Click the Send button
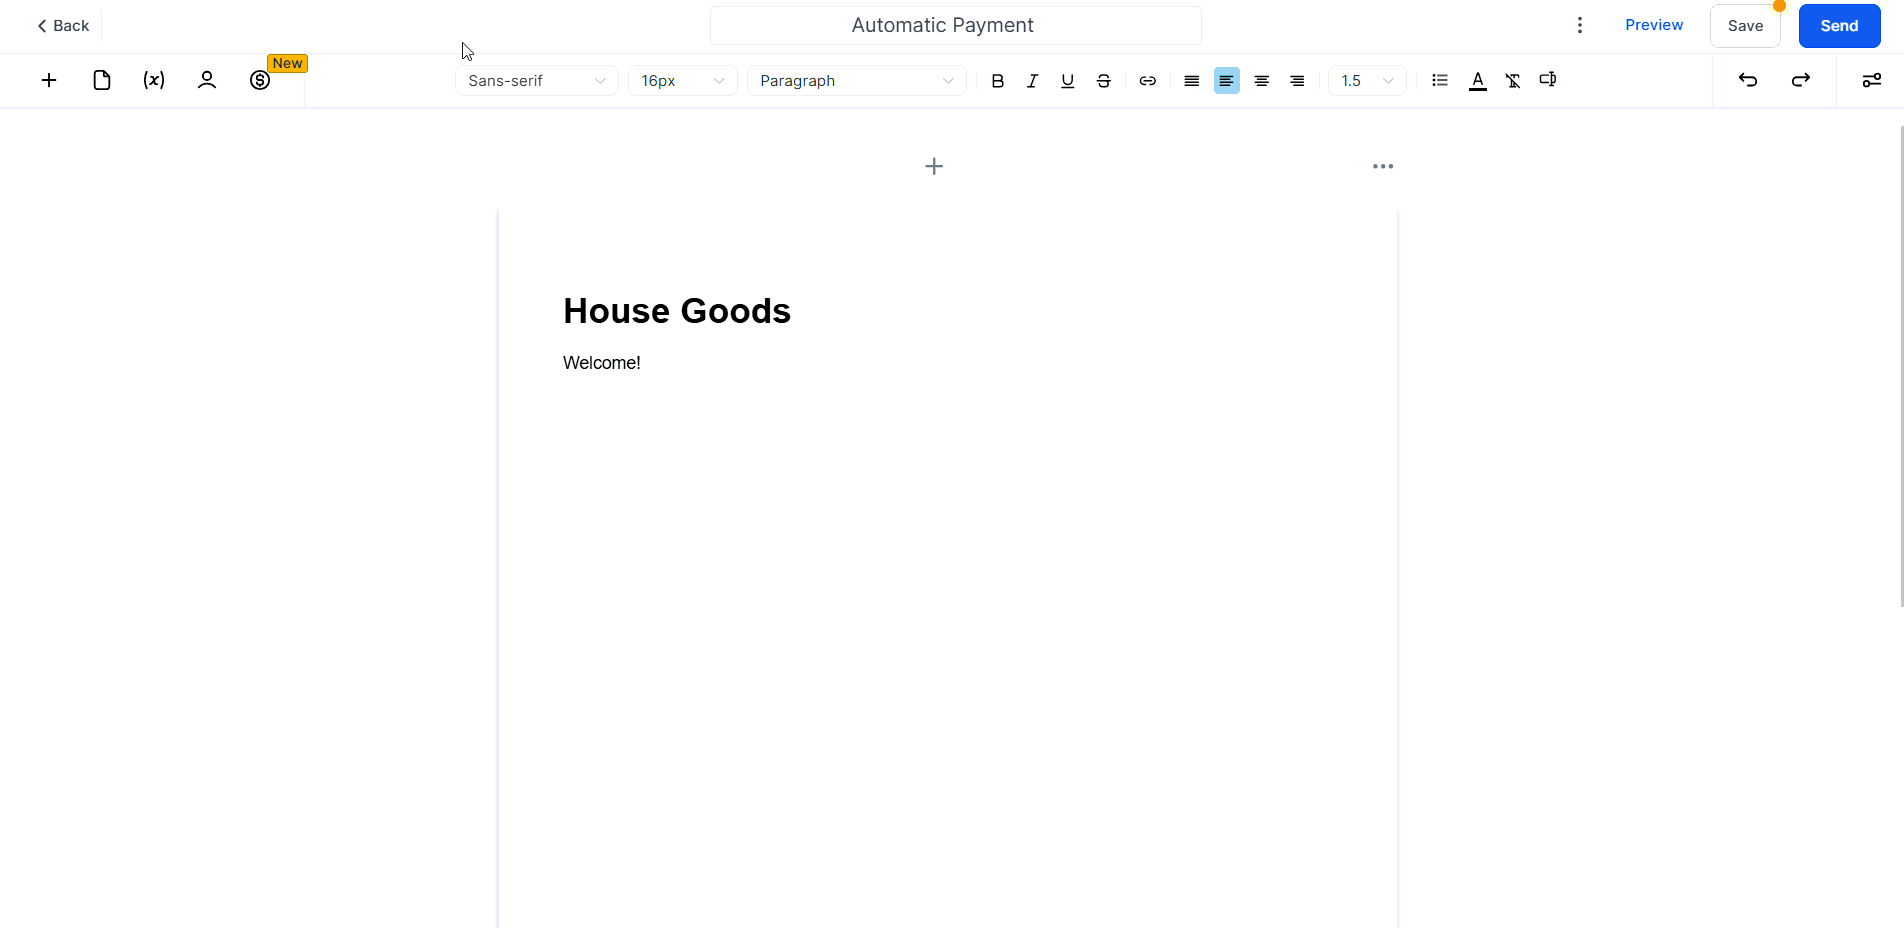This screenshot has width=1904, height=930. click(1839, 25)
